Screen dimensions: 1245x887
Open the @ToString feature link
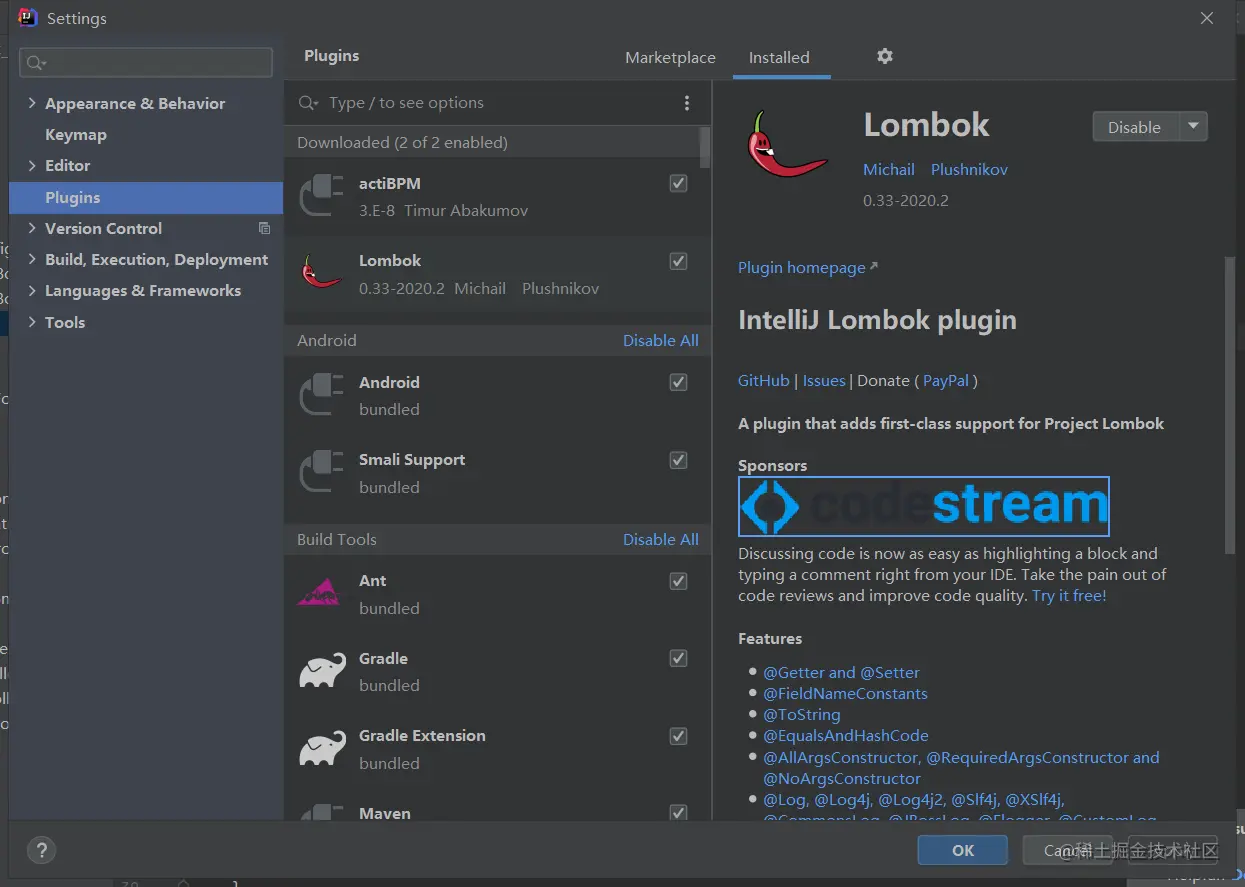pyautogui.click(x=801, y=714)
